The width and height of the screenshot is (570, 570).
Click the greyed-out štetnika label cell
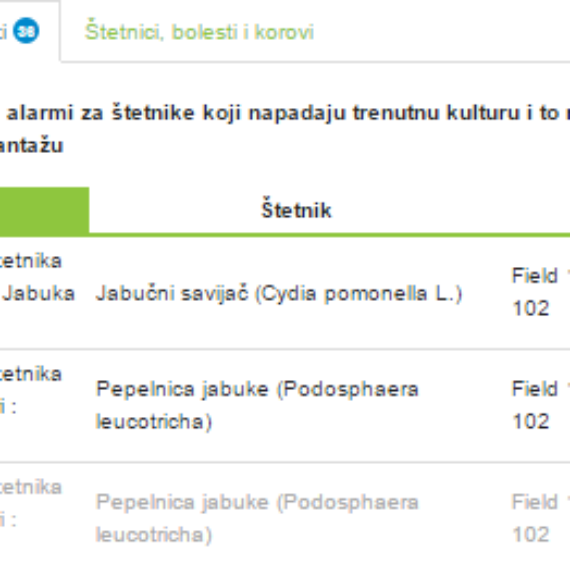pos(31,487)
